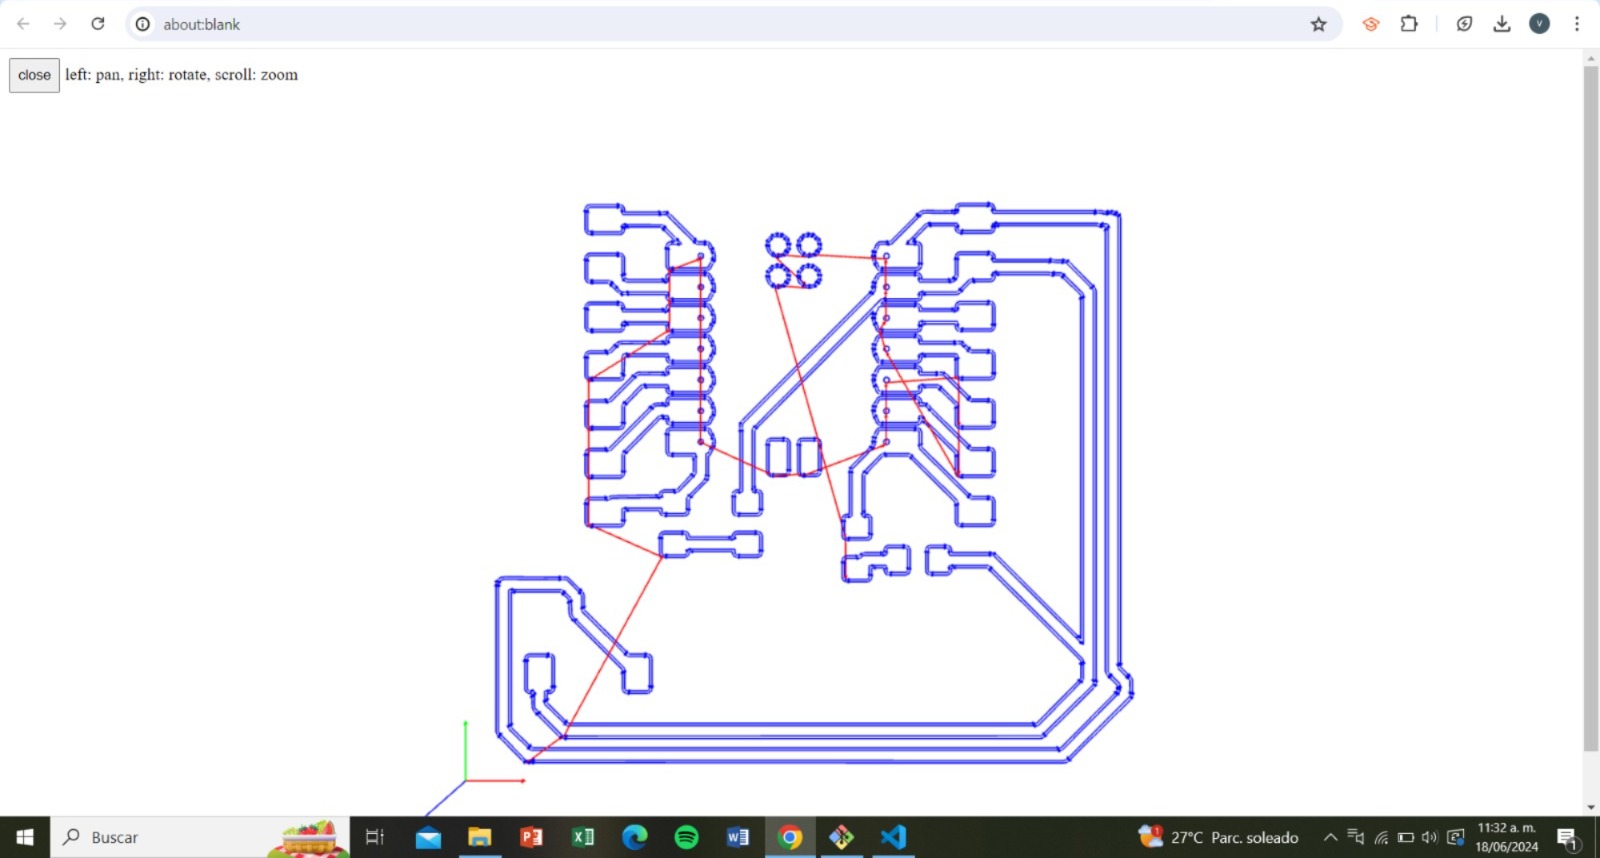The width and height of the screenshot is (1600, 858).
Task: Open the Chrome profile avatar
Action: [1540, 24]
